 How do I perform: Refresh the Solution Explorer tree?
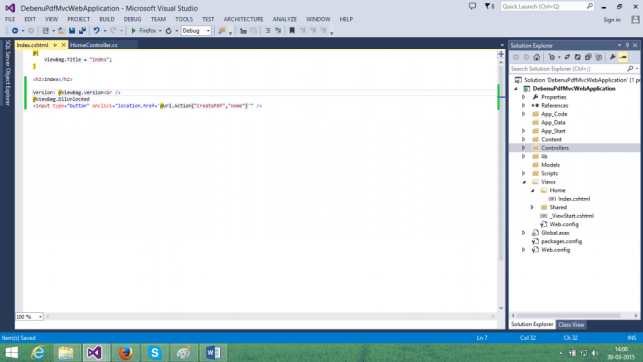577,57
